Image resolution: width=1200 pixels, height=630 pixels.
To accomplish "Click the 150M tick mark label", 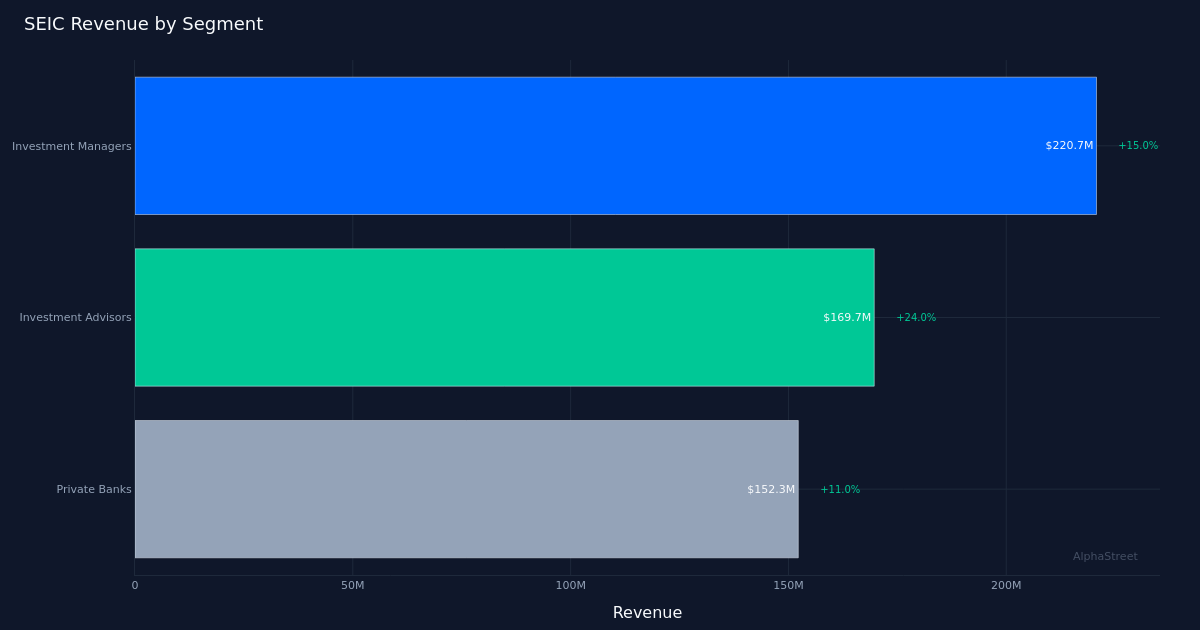I will [789, 586].
